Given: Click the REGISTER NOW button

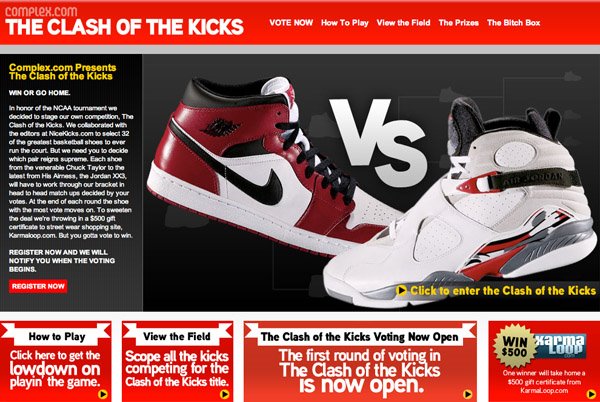Looking at the screenshot, I should 38,286.
